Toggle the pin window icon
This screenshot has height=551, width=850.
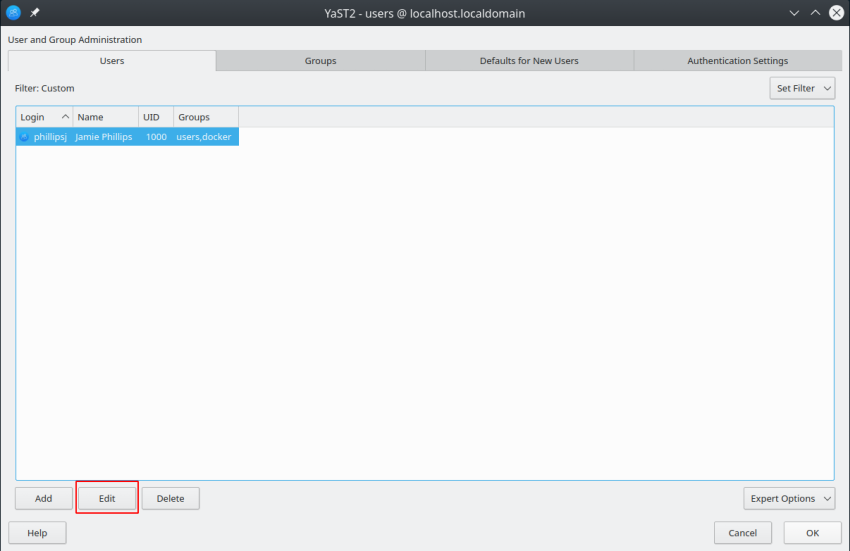(x=35, y=12)
